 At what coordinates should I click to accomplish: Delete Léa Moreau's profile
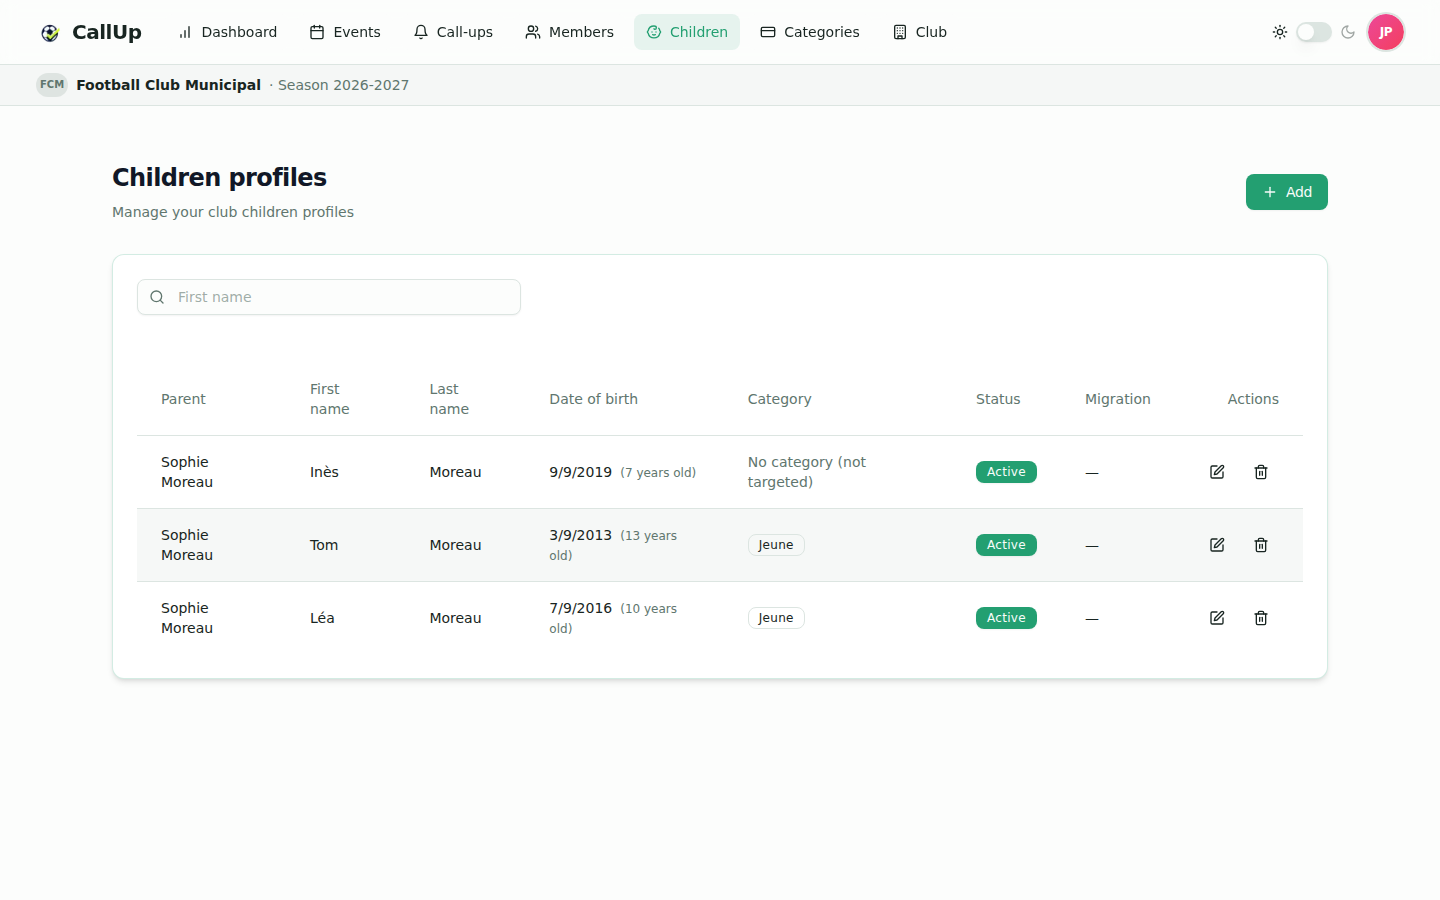pos(1261,618)
